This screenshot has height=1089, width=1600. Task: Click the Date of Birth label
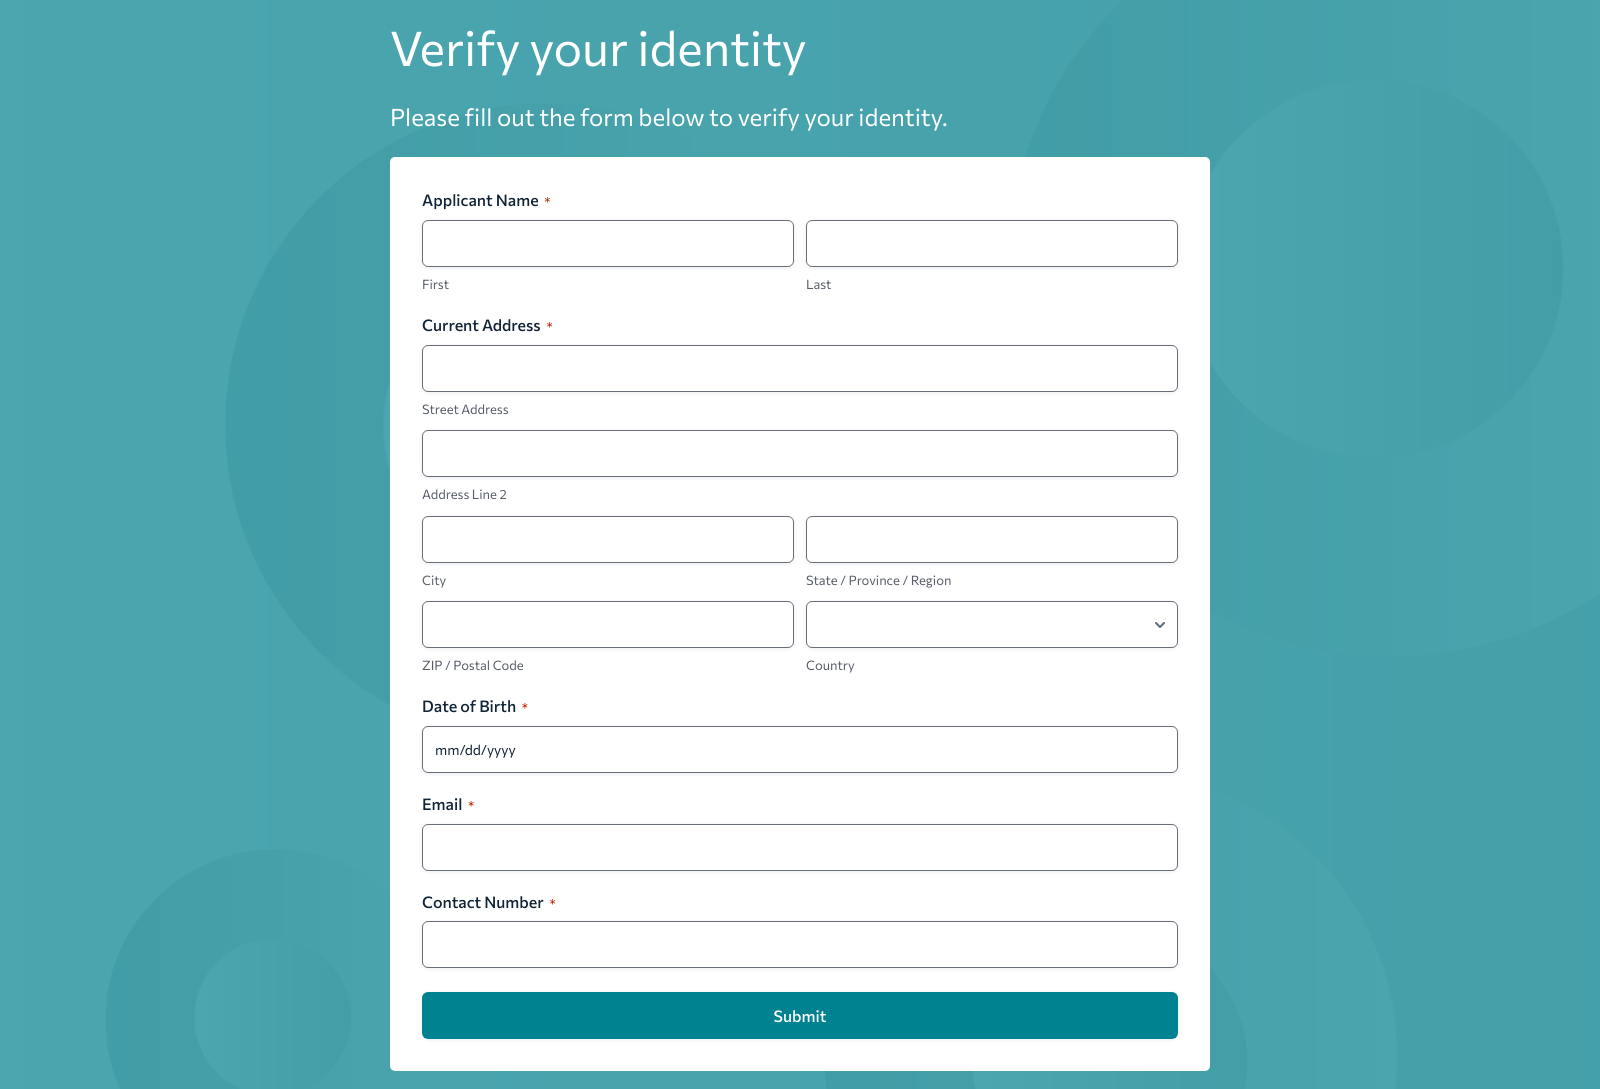point(469,706)
